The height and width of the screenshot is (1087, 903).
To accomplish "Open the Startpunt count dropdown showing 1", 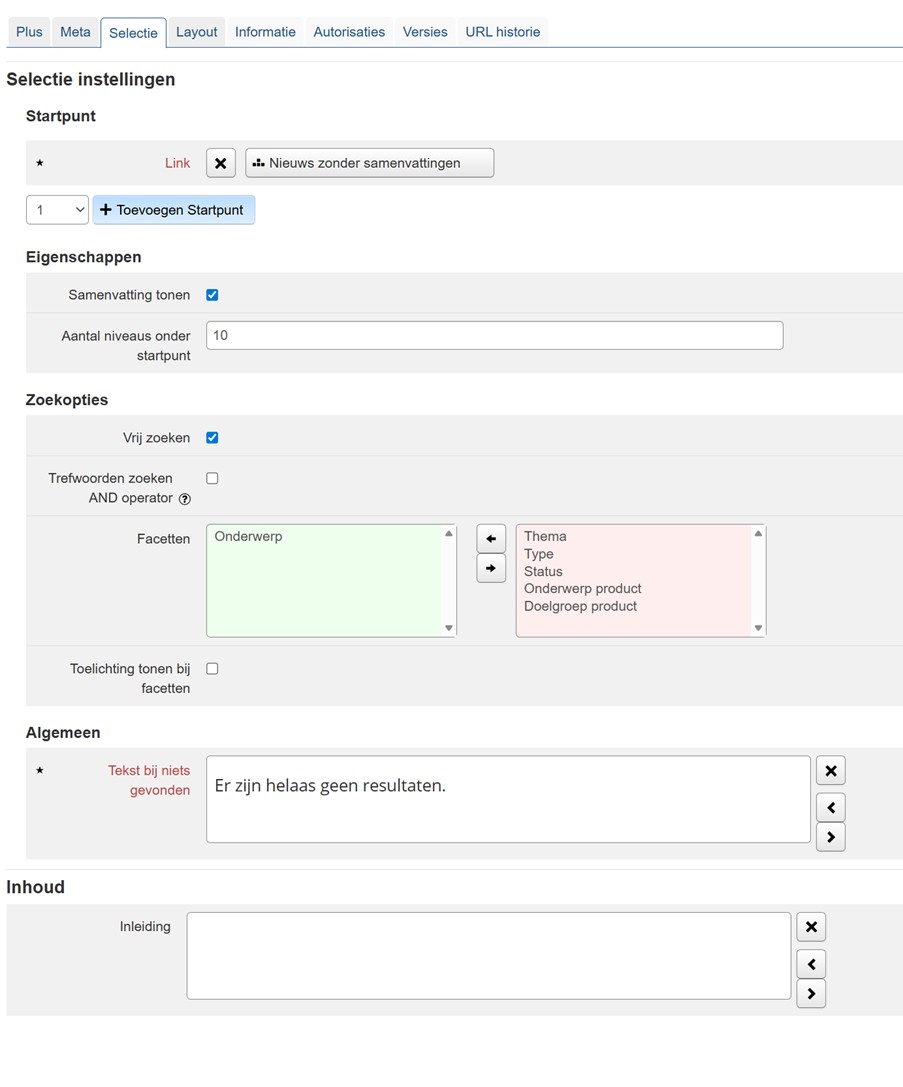I will tap(57, 210).
